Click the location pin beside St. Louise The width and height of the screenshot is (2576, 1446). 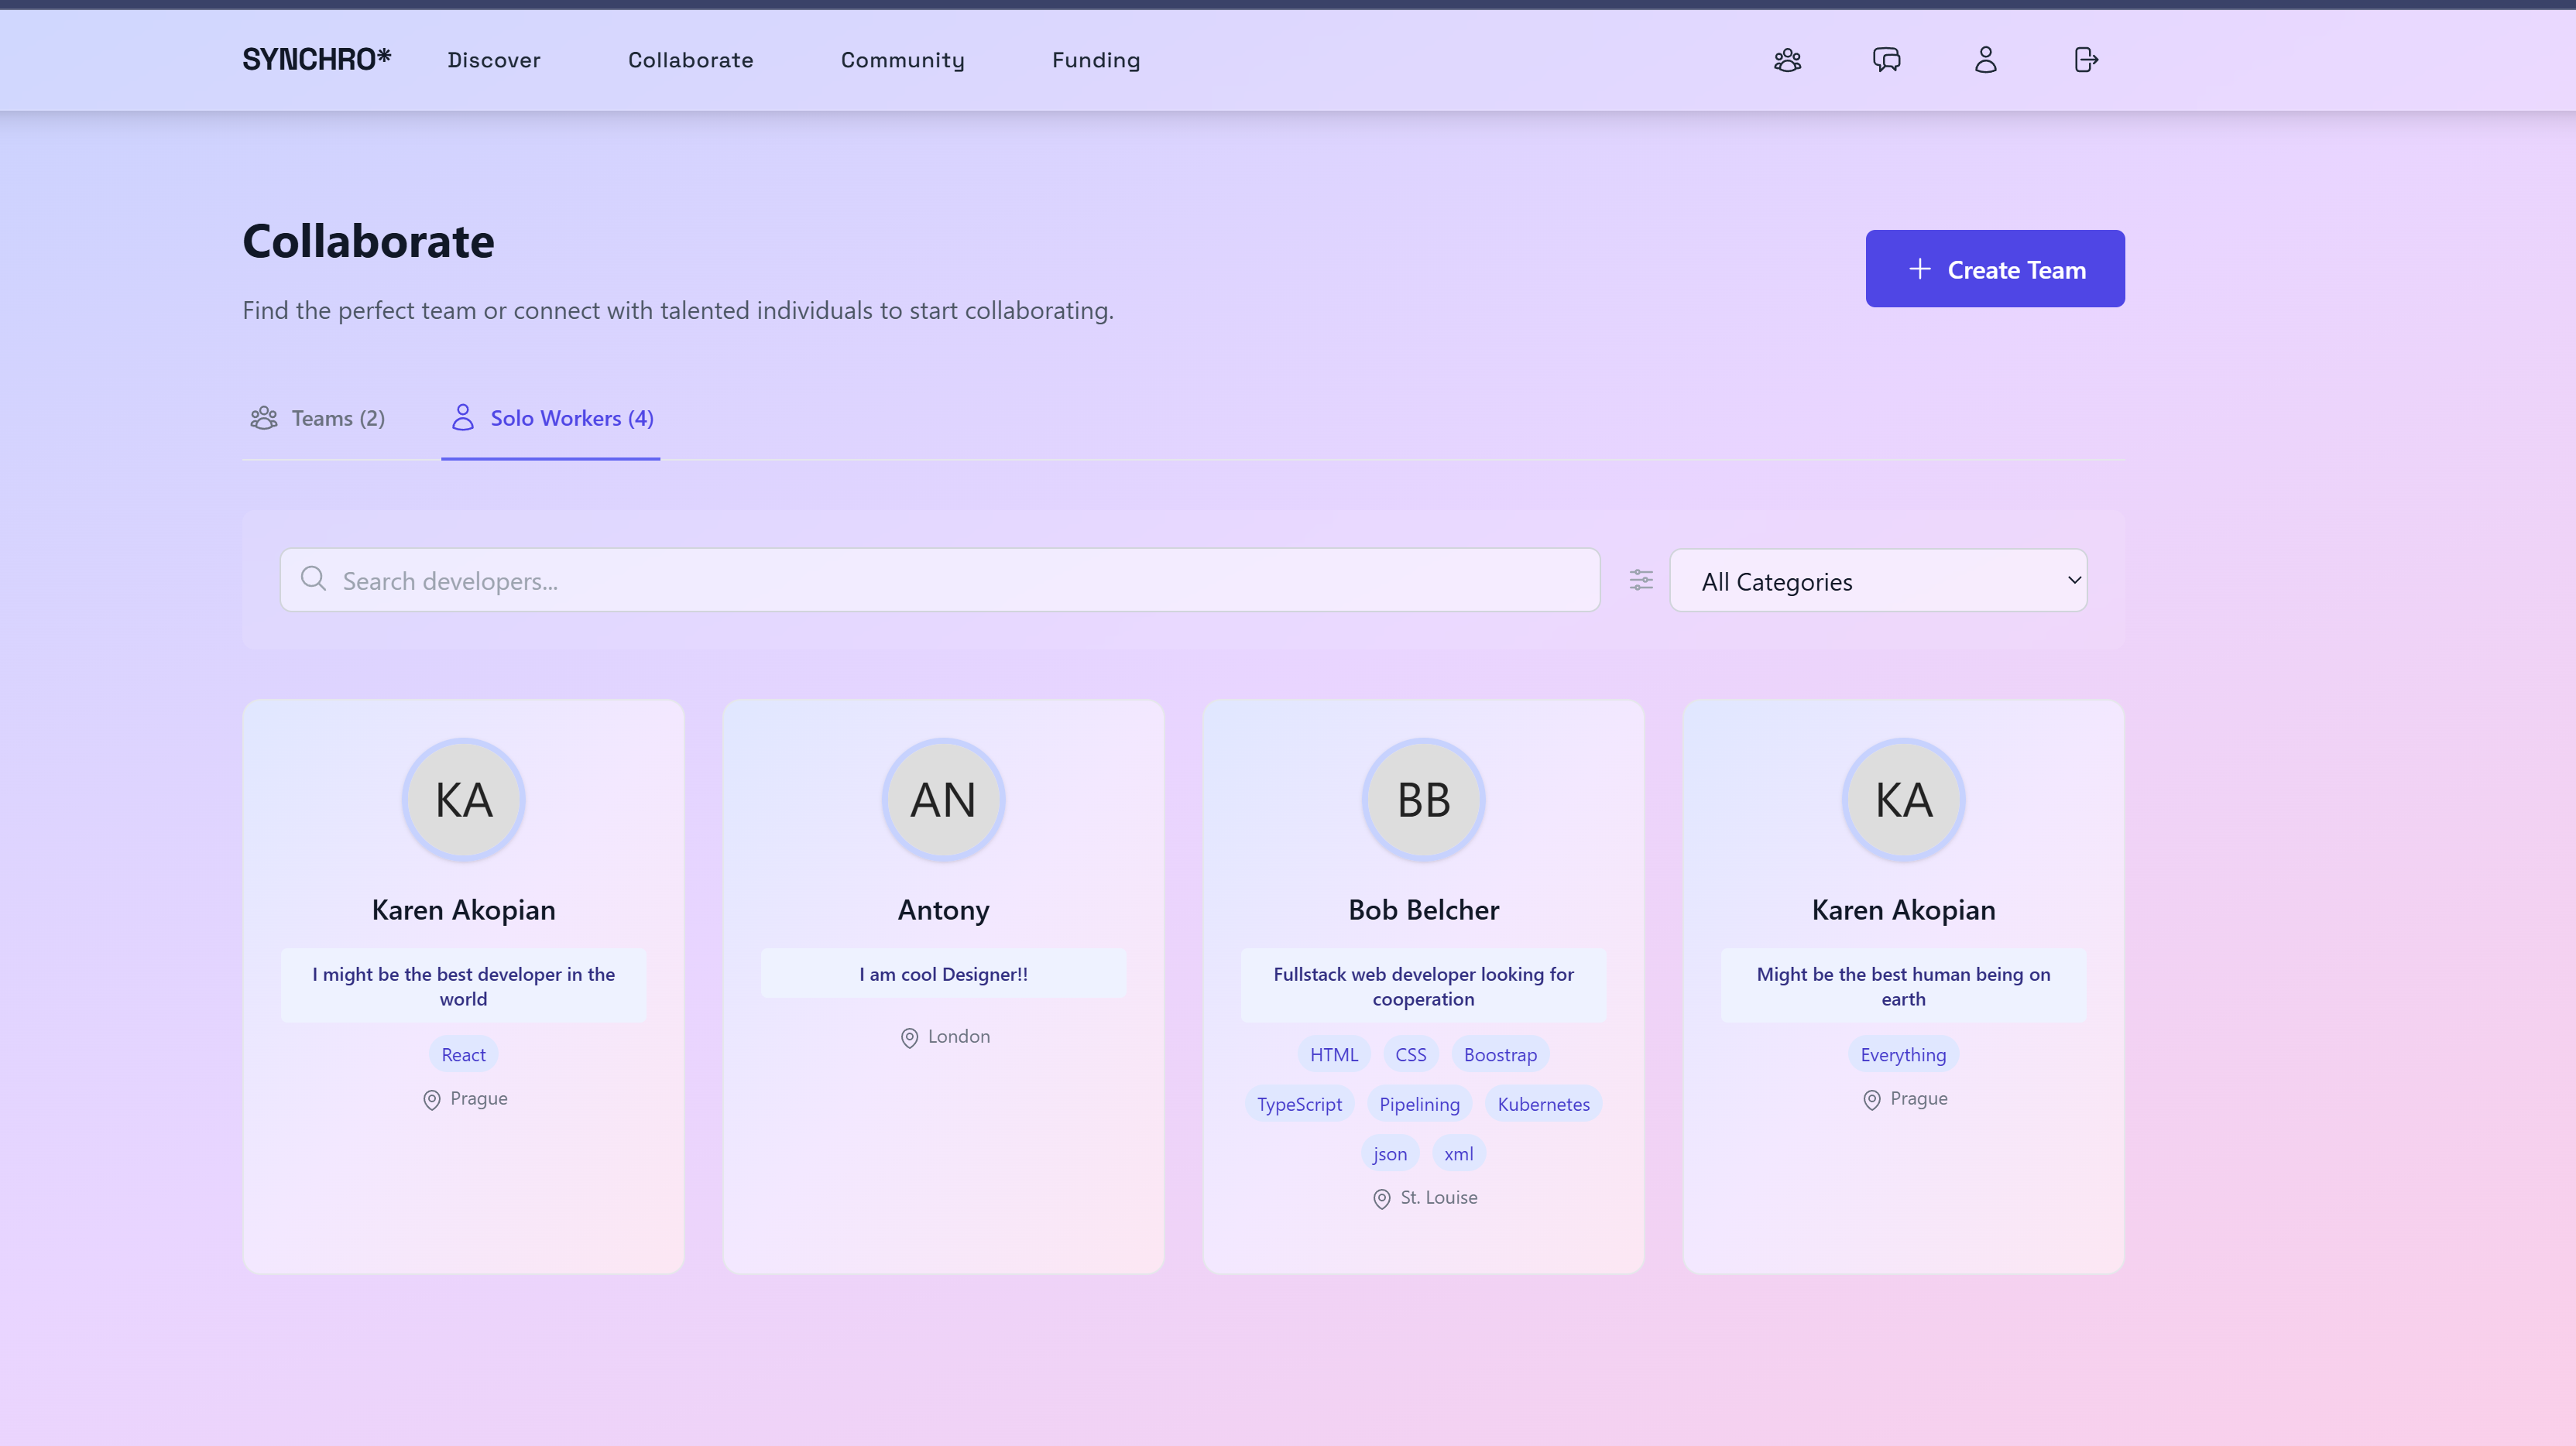(1381, 1199)
